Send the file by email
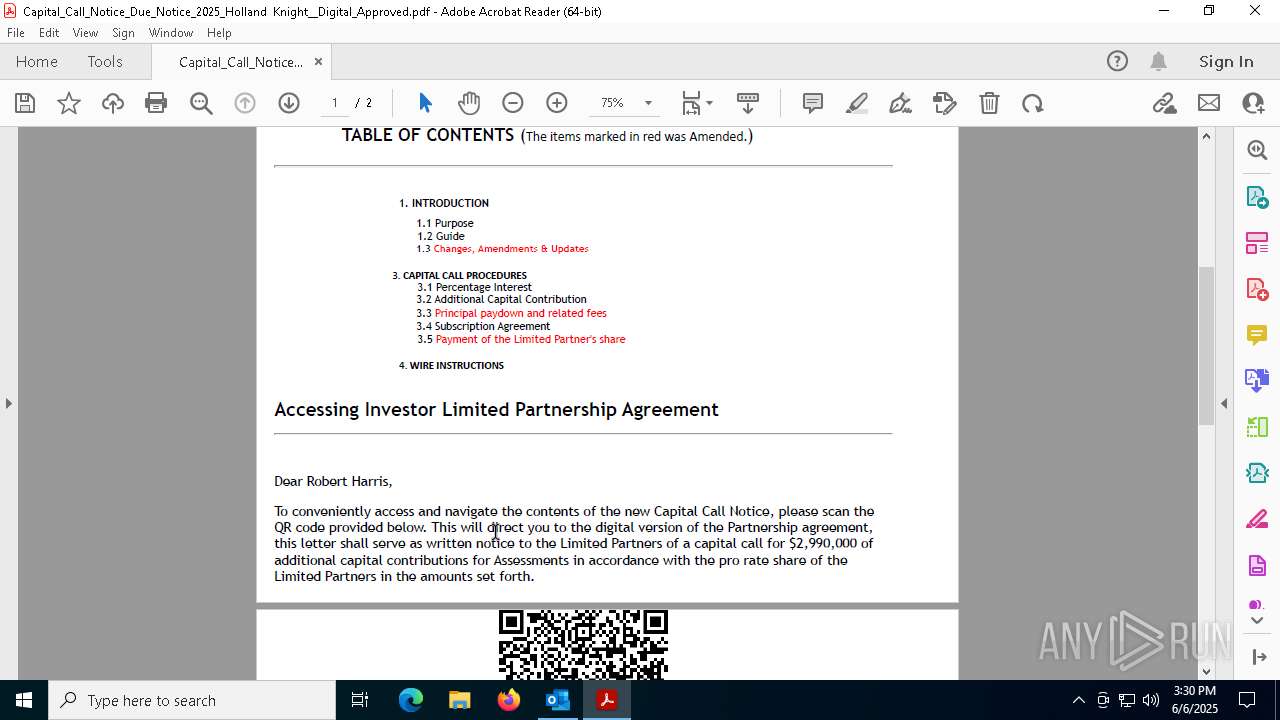Viewport: 1280px width, 720px height. 1209,103
